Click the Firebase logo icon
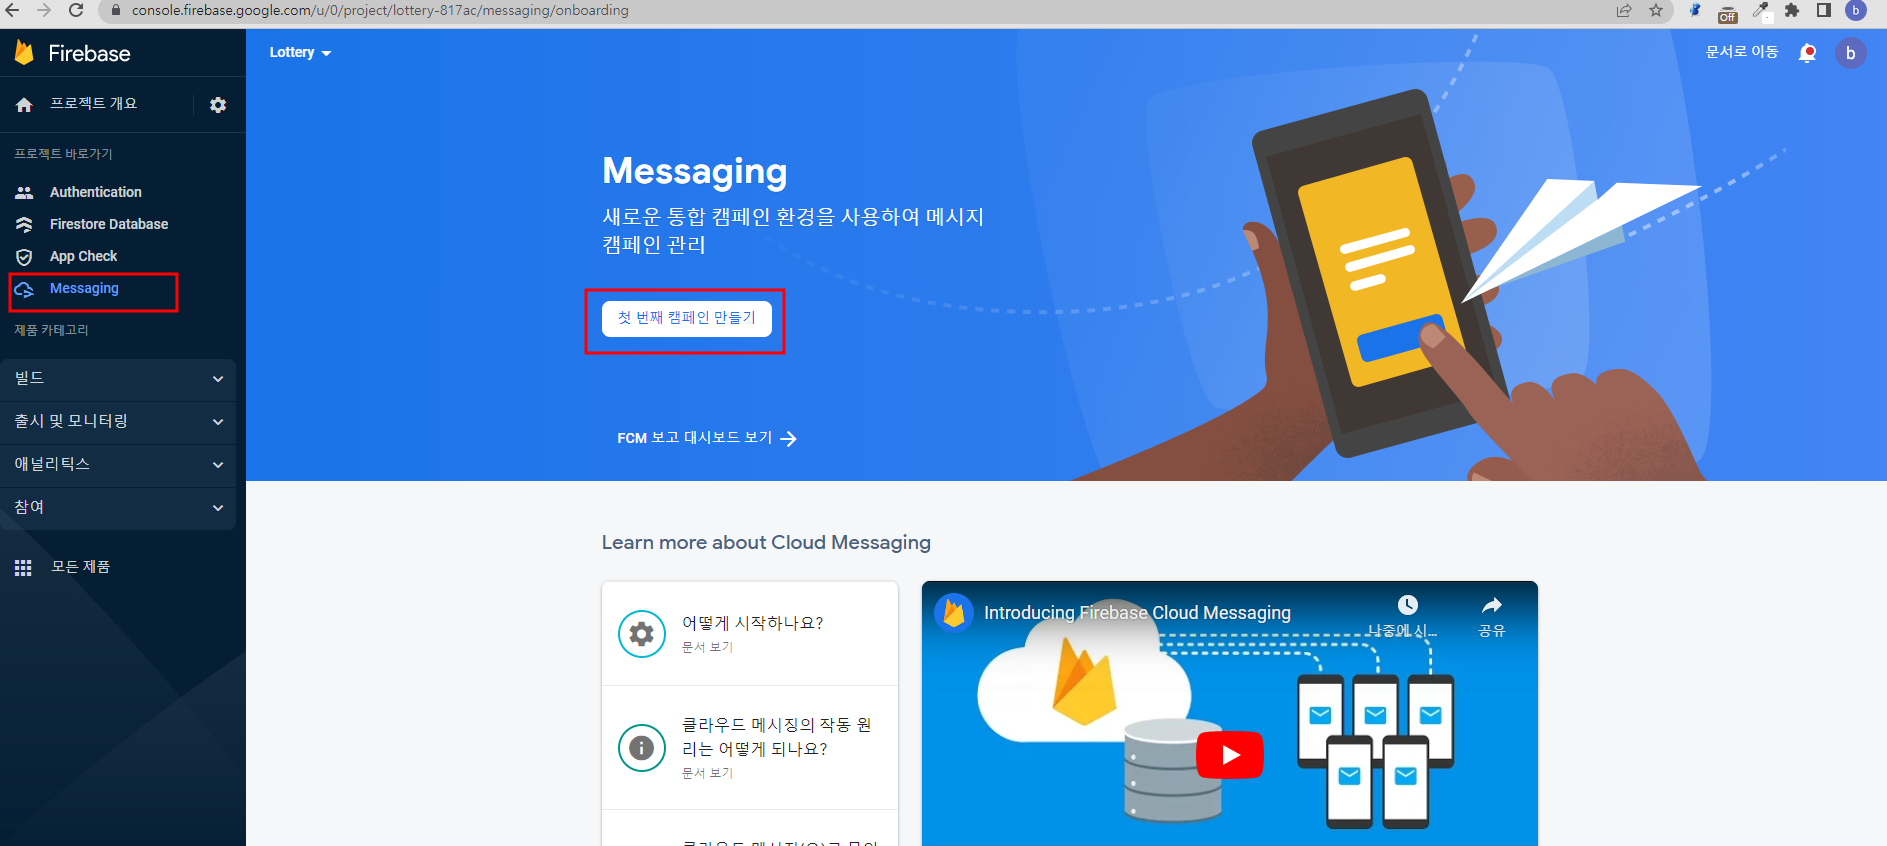The image size is (1887, 846). pyautogui.click(x=24, y=52)
